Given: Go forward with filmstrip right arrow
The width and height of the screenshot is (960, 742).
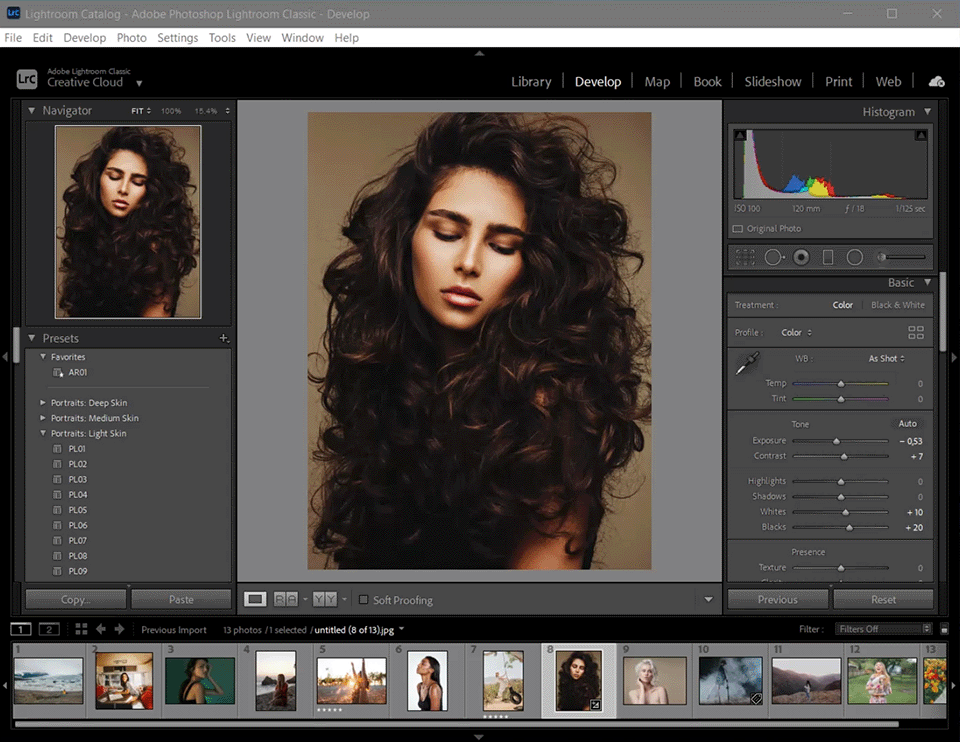Looking at the screenshot, I should coord(119,629).
